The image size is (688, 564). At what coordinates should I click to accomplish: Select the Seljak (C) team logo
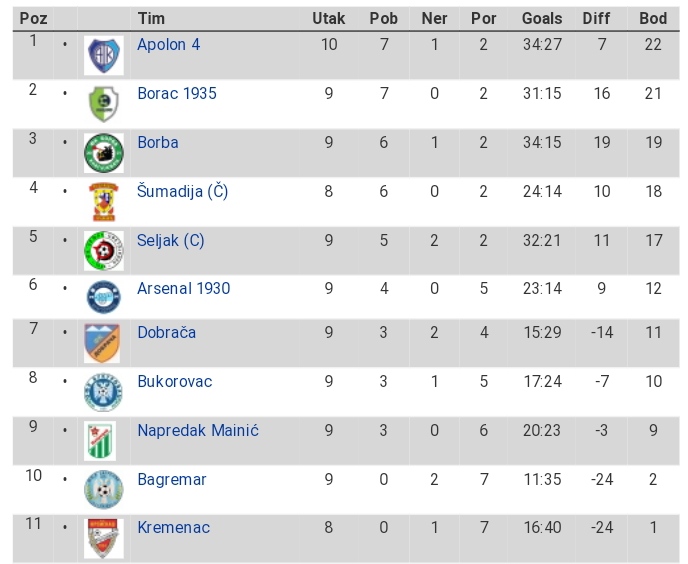click(x=104, y=251)
